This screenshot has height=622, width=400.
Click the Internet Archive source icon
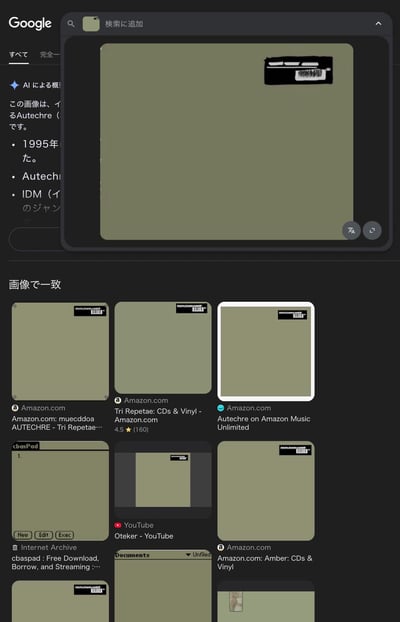15,547
